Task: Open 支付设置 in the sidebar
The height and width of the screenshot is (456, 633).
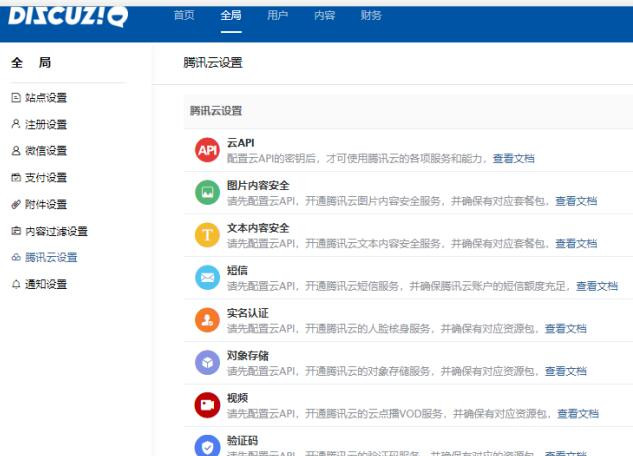Action: point(45,178)
